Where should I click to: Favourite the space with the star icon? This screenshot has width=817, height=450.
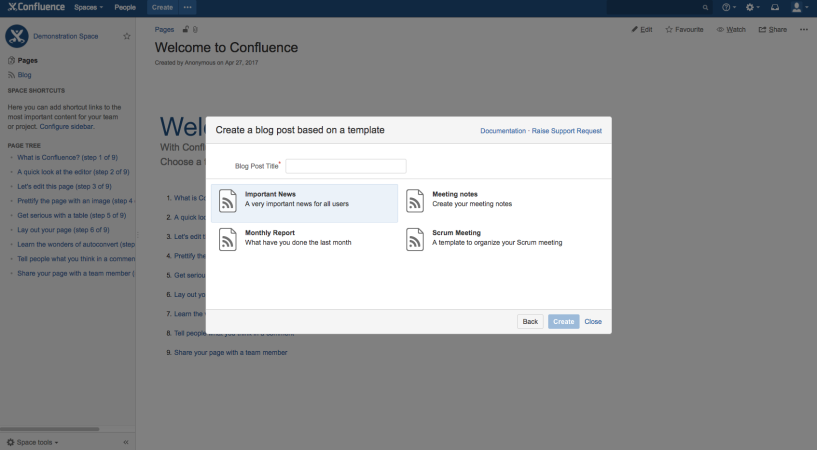tap(127, 36)
